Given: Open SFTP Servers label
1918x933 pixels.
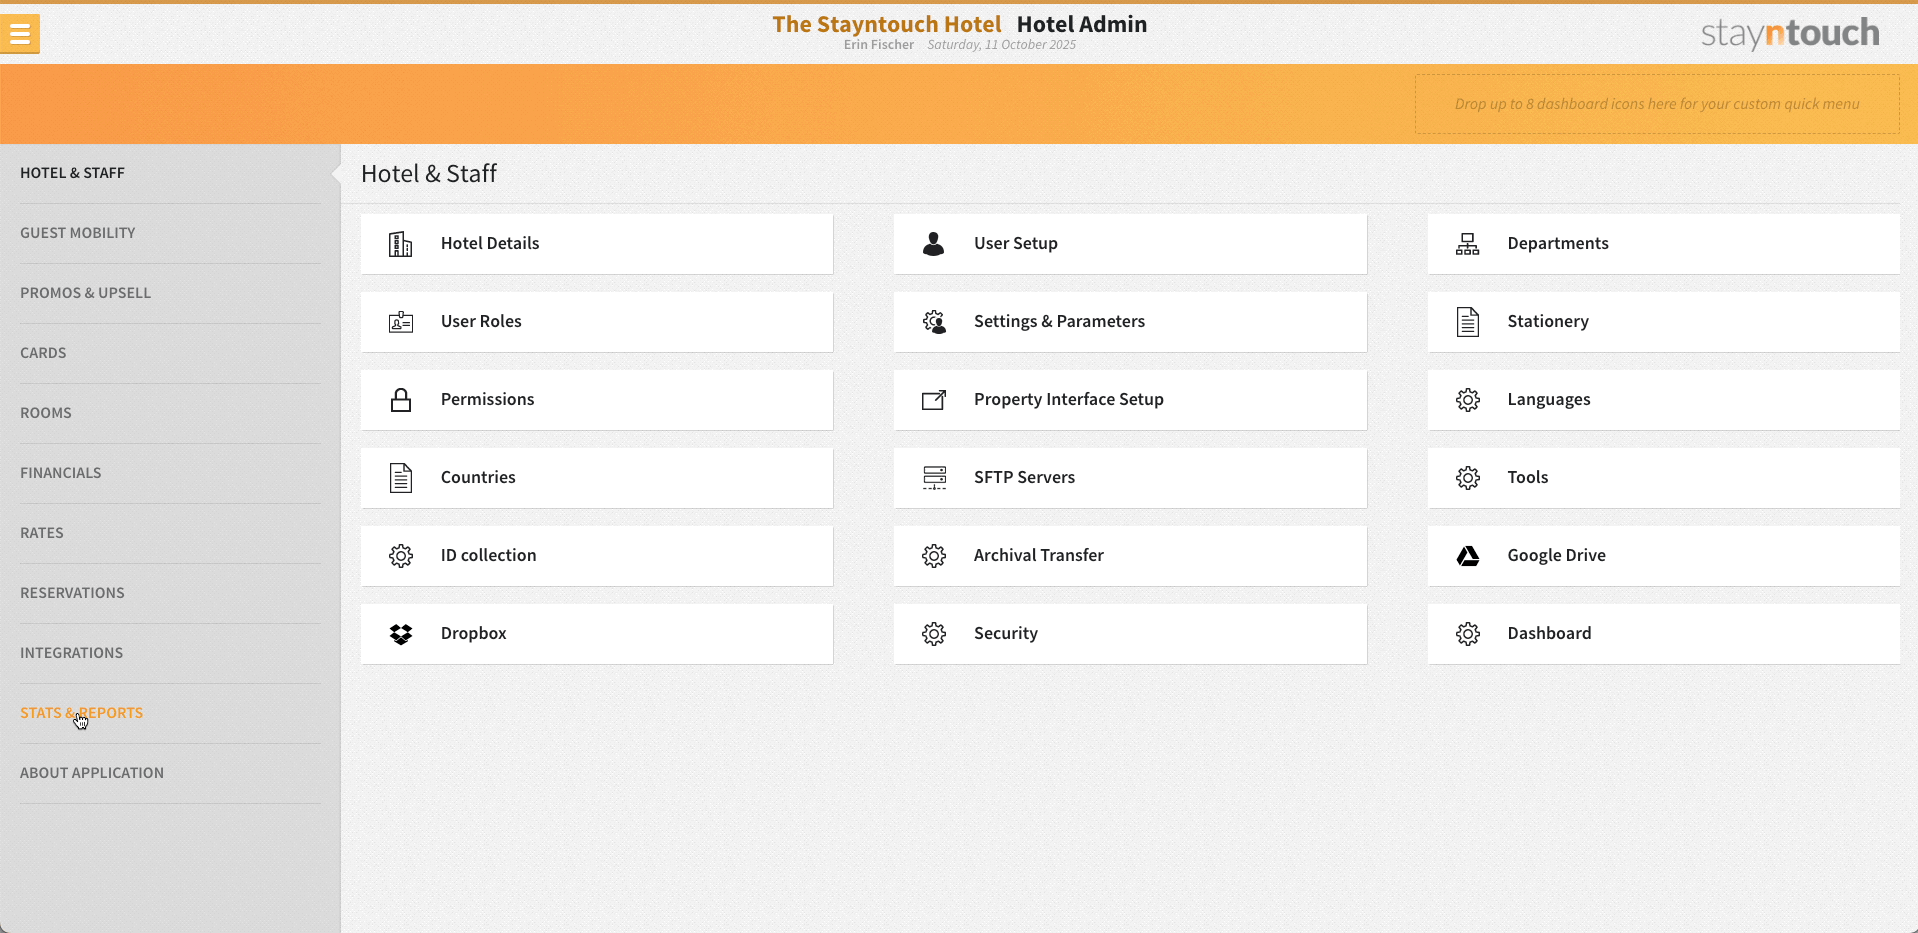Looking at the screenshot, I should 1024,478.
